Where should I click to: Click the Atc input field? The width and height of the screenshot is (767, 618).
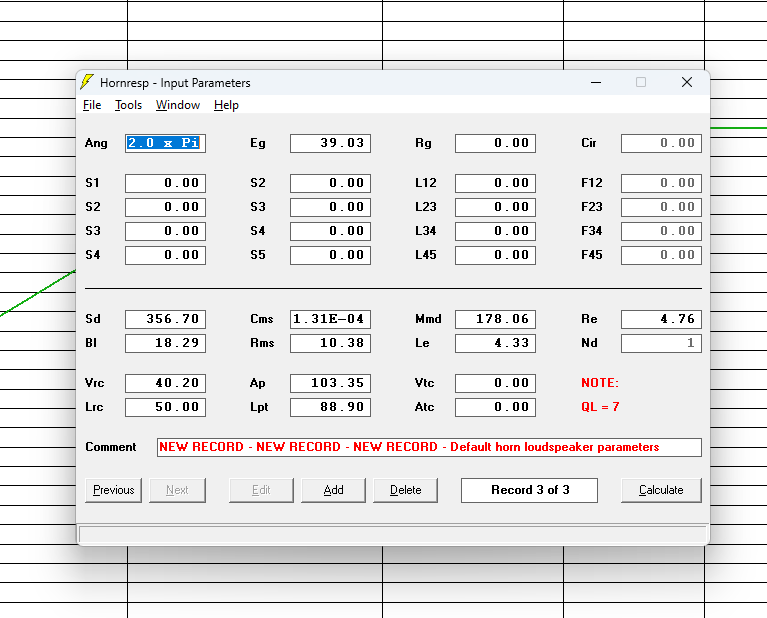(495, 407)
